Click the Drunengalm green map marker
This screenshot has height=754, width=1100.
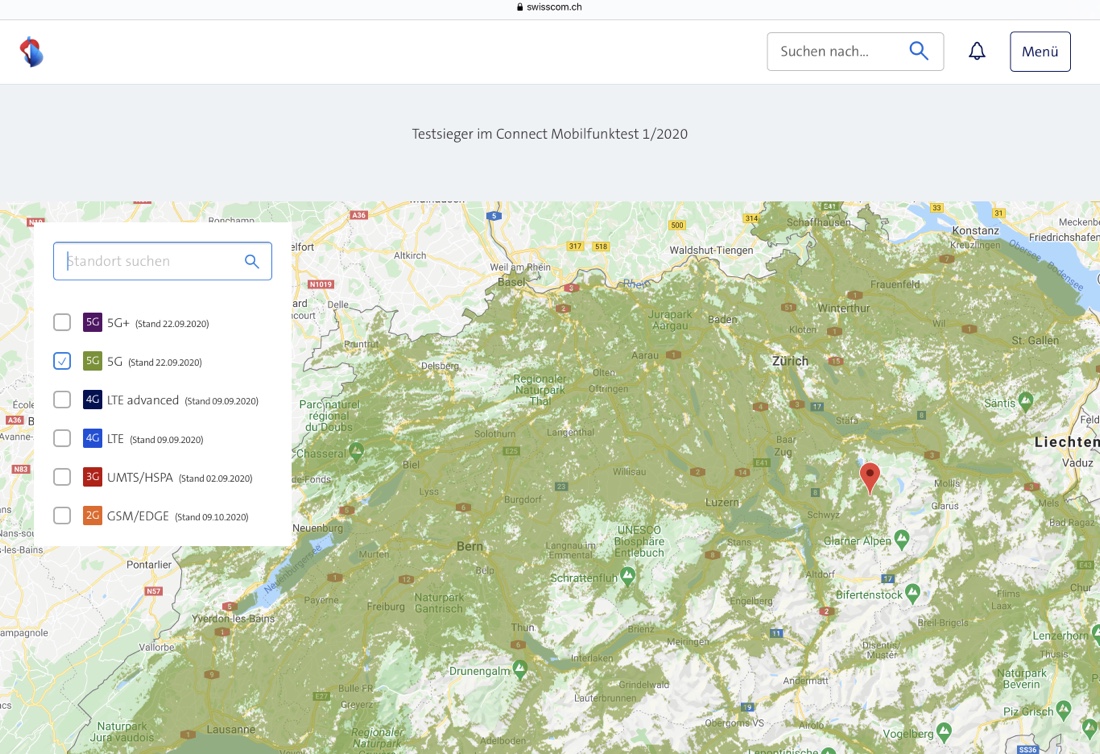click(519, 667)
